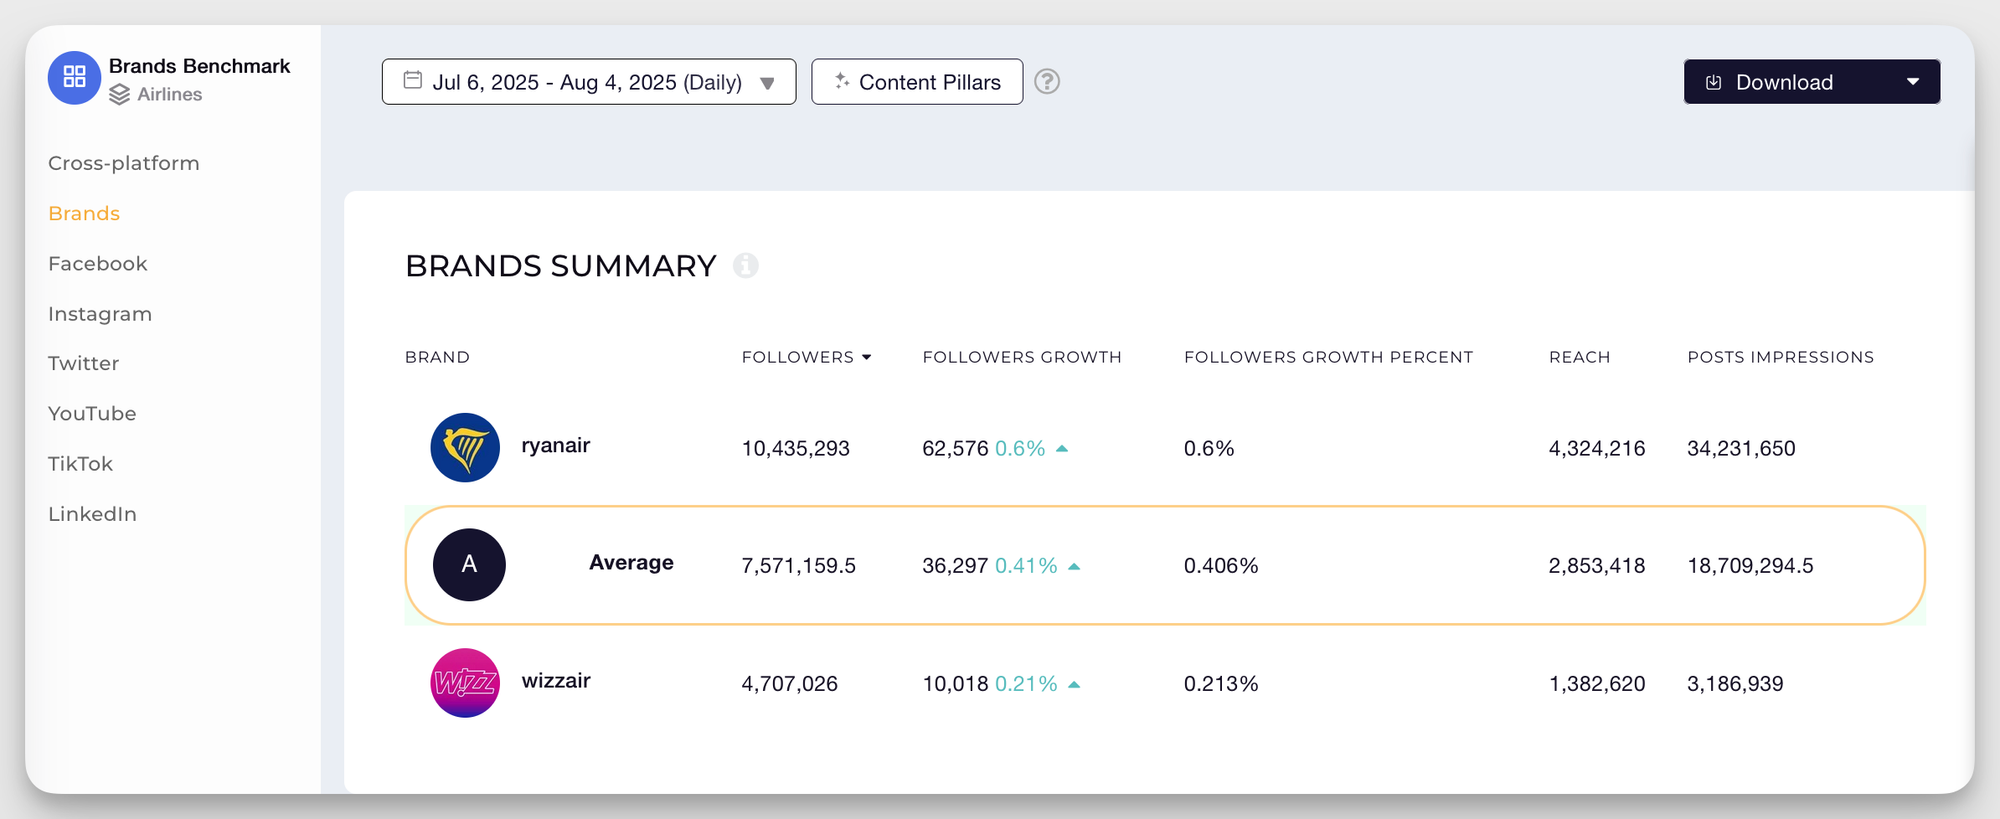
Task: Open Facebook section
Action: tap(98, 263)
